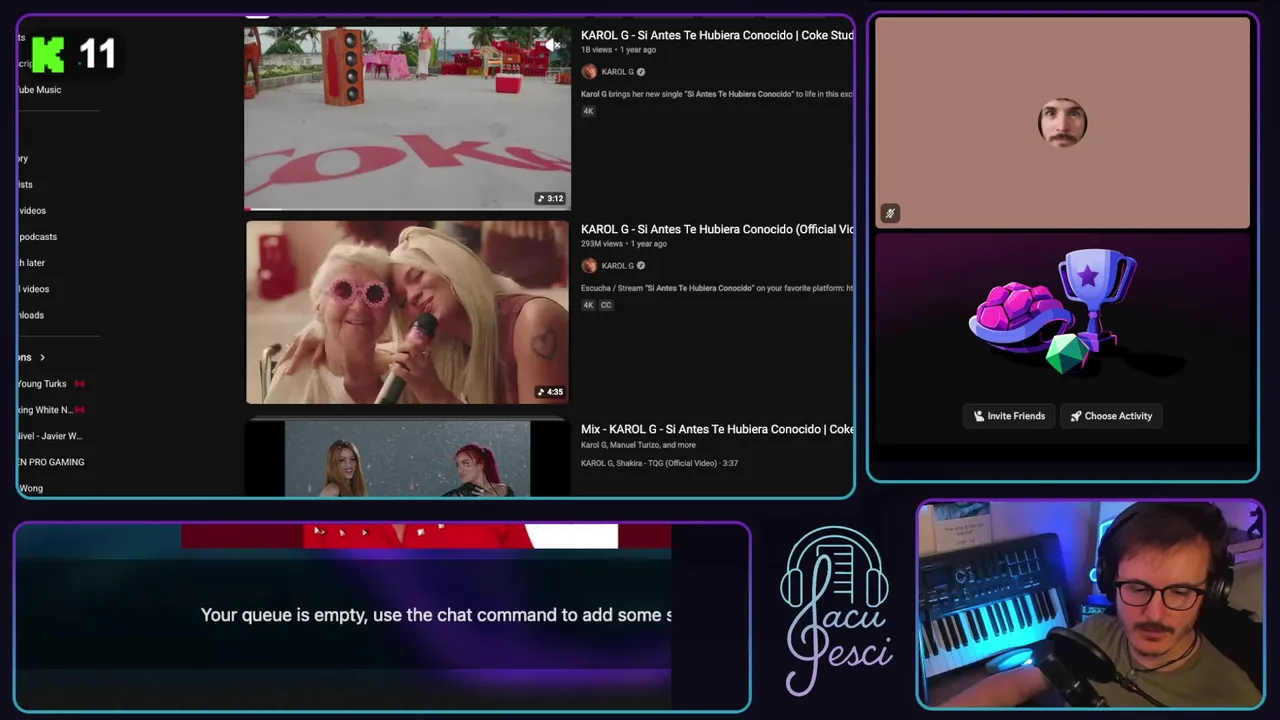Click the webcam feed with the keyboard
The height and width of the screenshot is (720, 1280).
[1090, 604]
